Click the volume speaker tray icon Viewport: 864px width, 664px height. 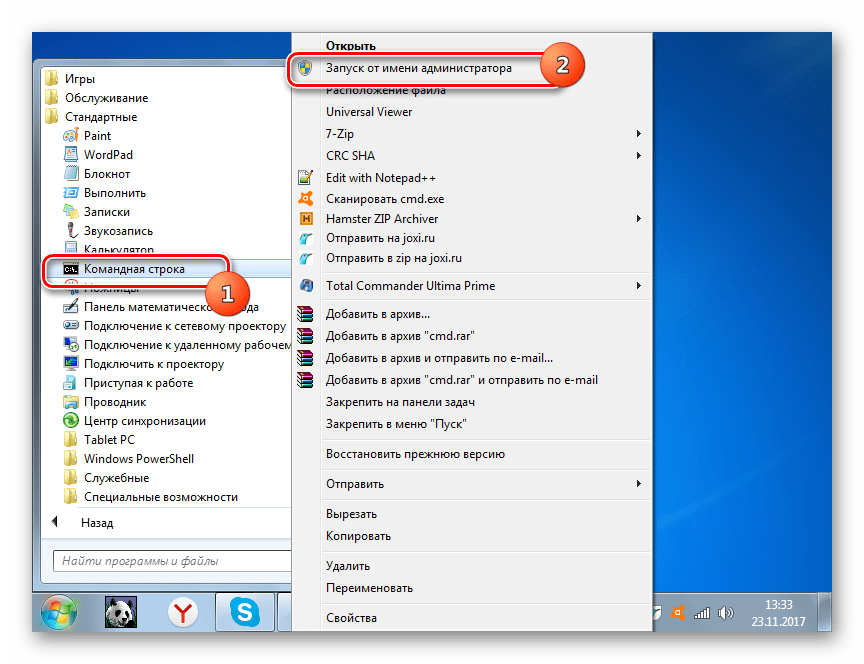click(726, 613)
